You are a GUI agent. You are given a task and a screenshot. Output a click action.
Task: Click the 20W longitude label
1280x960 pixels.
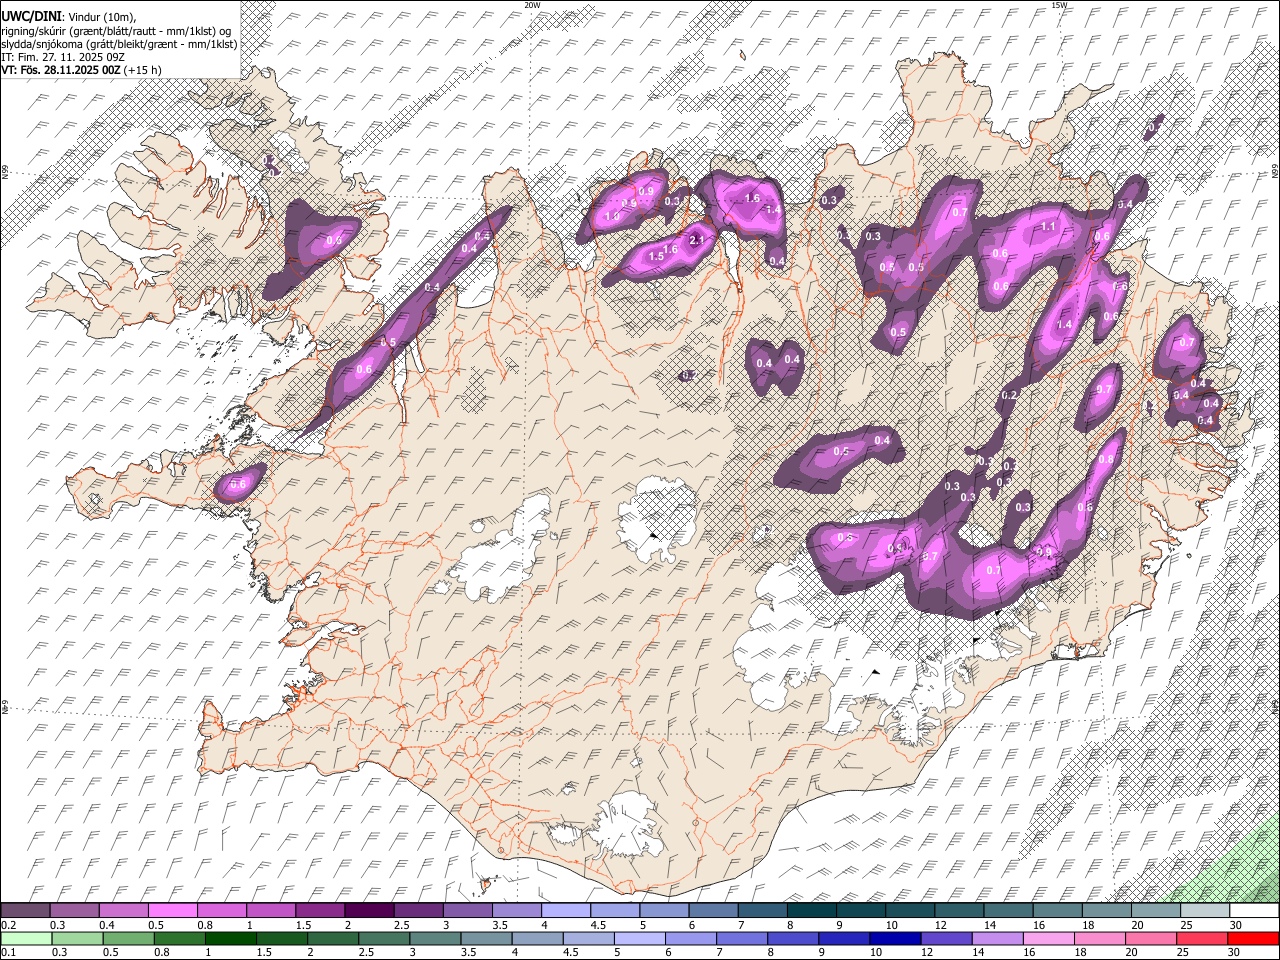(x=532, y=5)
